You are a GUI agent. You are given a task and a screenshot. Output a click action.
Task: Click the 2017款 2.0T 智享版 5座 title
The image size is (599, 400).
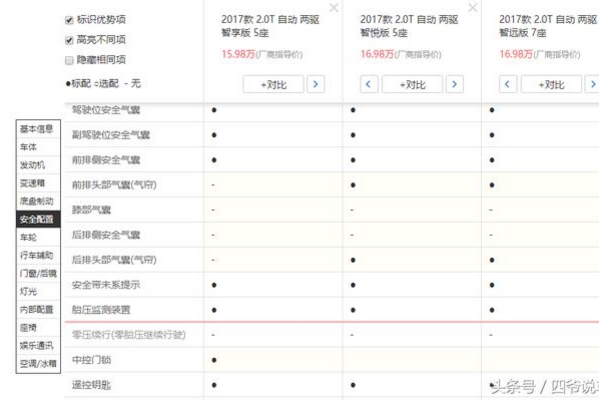(x=270, y=26)
